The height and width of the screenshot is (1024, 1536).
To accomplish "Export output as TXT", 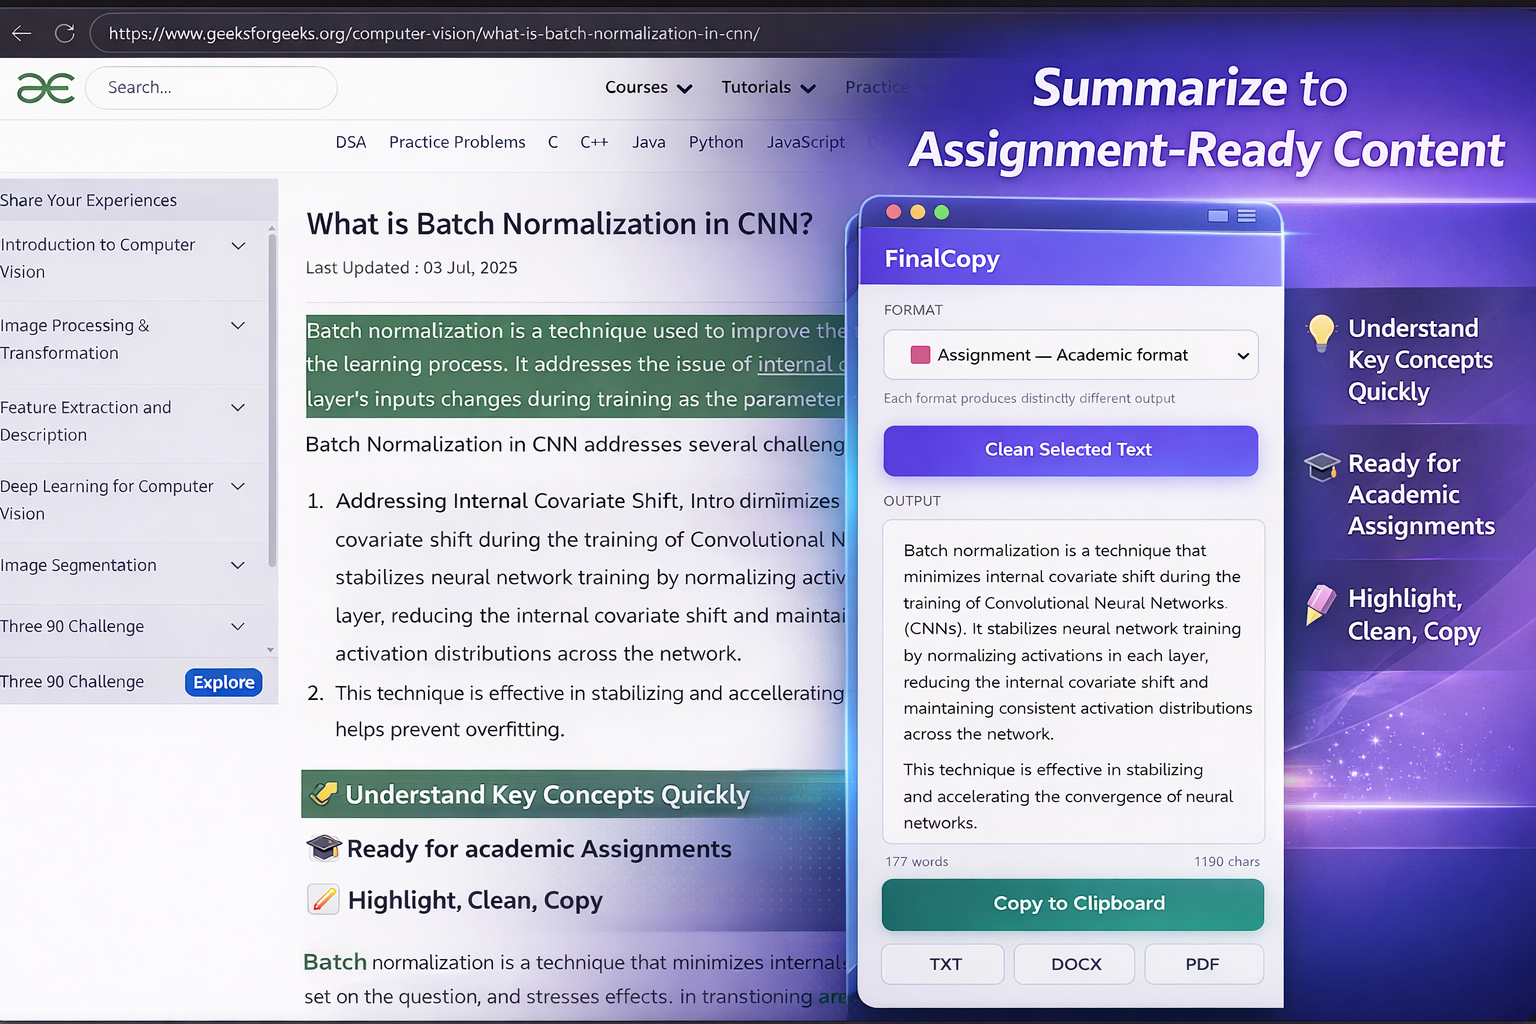I will pyautogui.click(x=942, y=964).
